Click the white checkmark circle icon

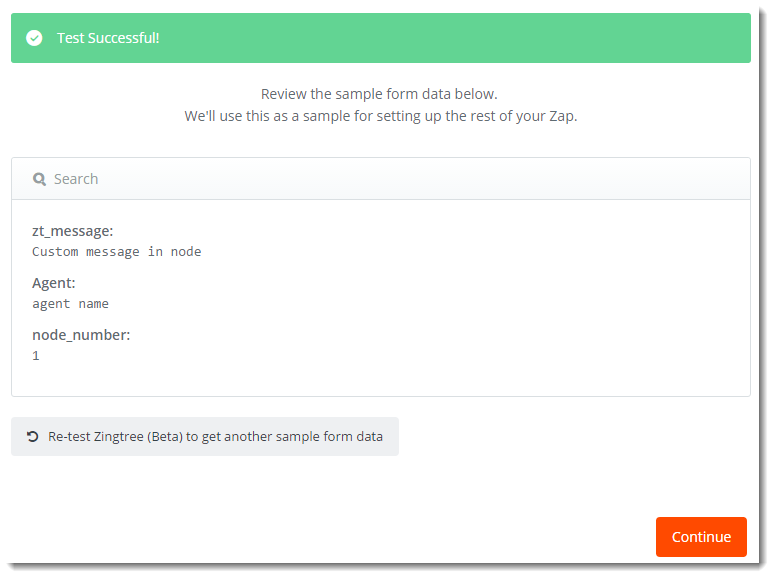[34, 38]
